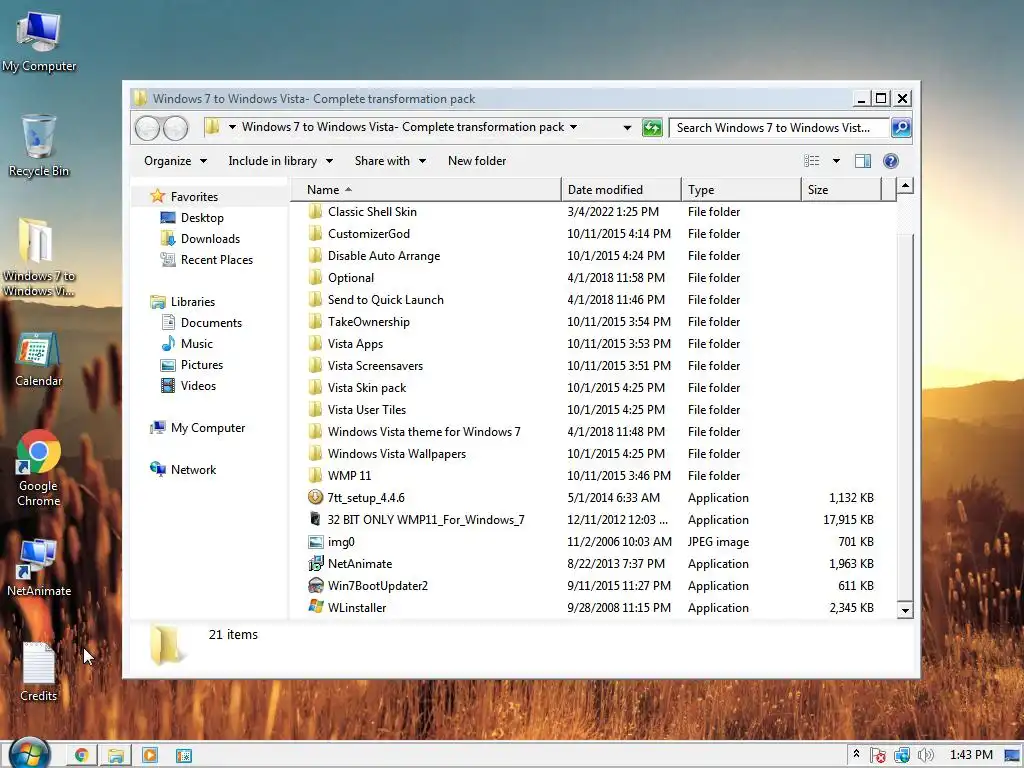Open Windows Media Player from the taskbar
Viewport: 1024px width, 768px height.
(x=150, y=756)
